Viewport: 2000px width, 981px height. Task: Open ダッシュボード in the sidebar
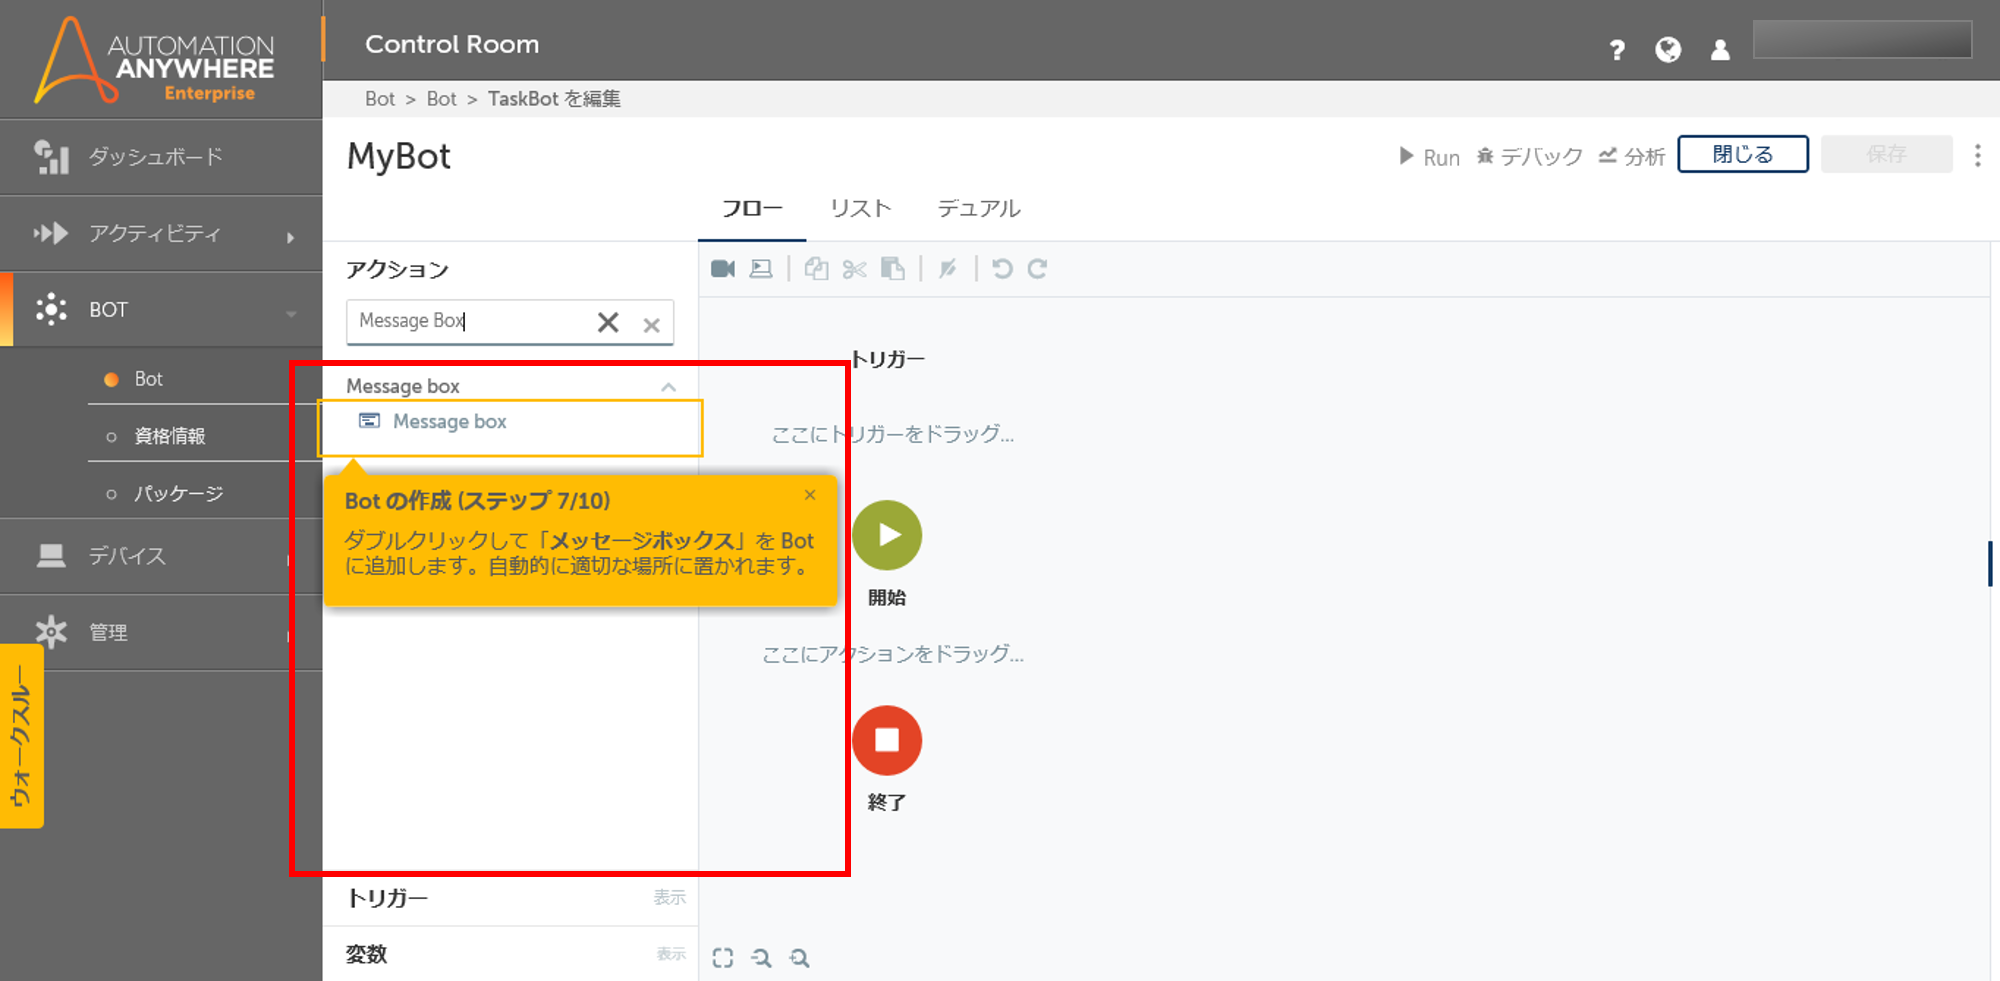pos(161,157)
